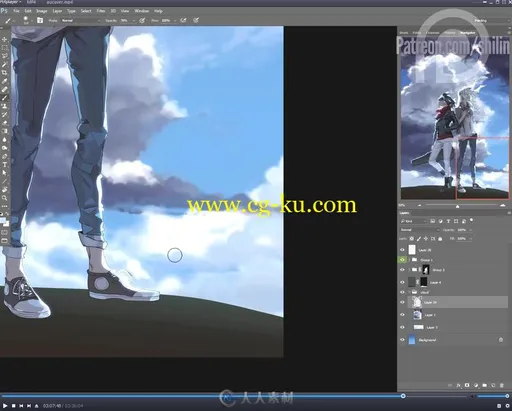Change screen mode icon in toolbox
Screen dimensions: 512x411
click(x=5, y=240)
